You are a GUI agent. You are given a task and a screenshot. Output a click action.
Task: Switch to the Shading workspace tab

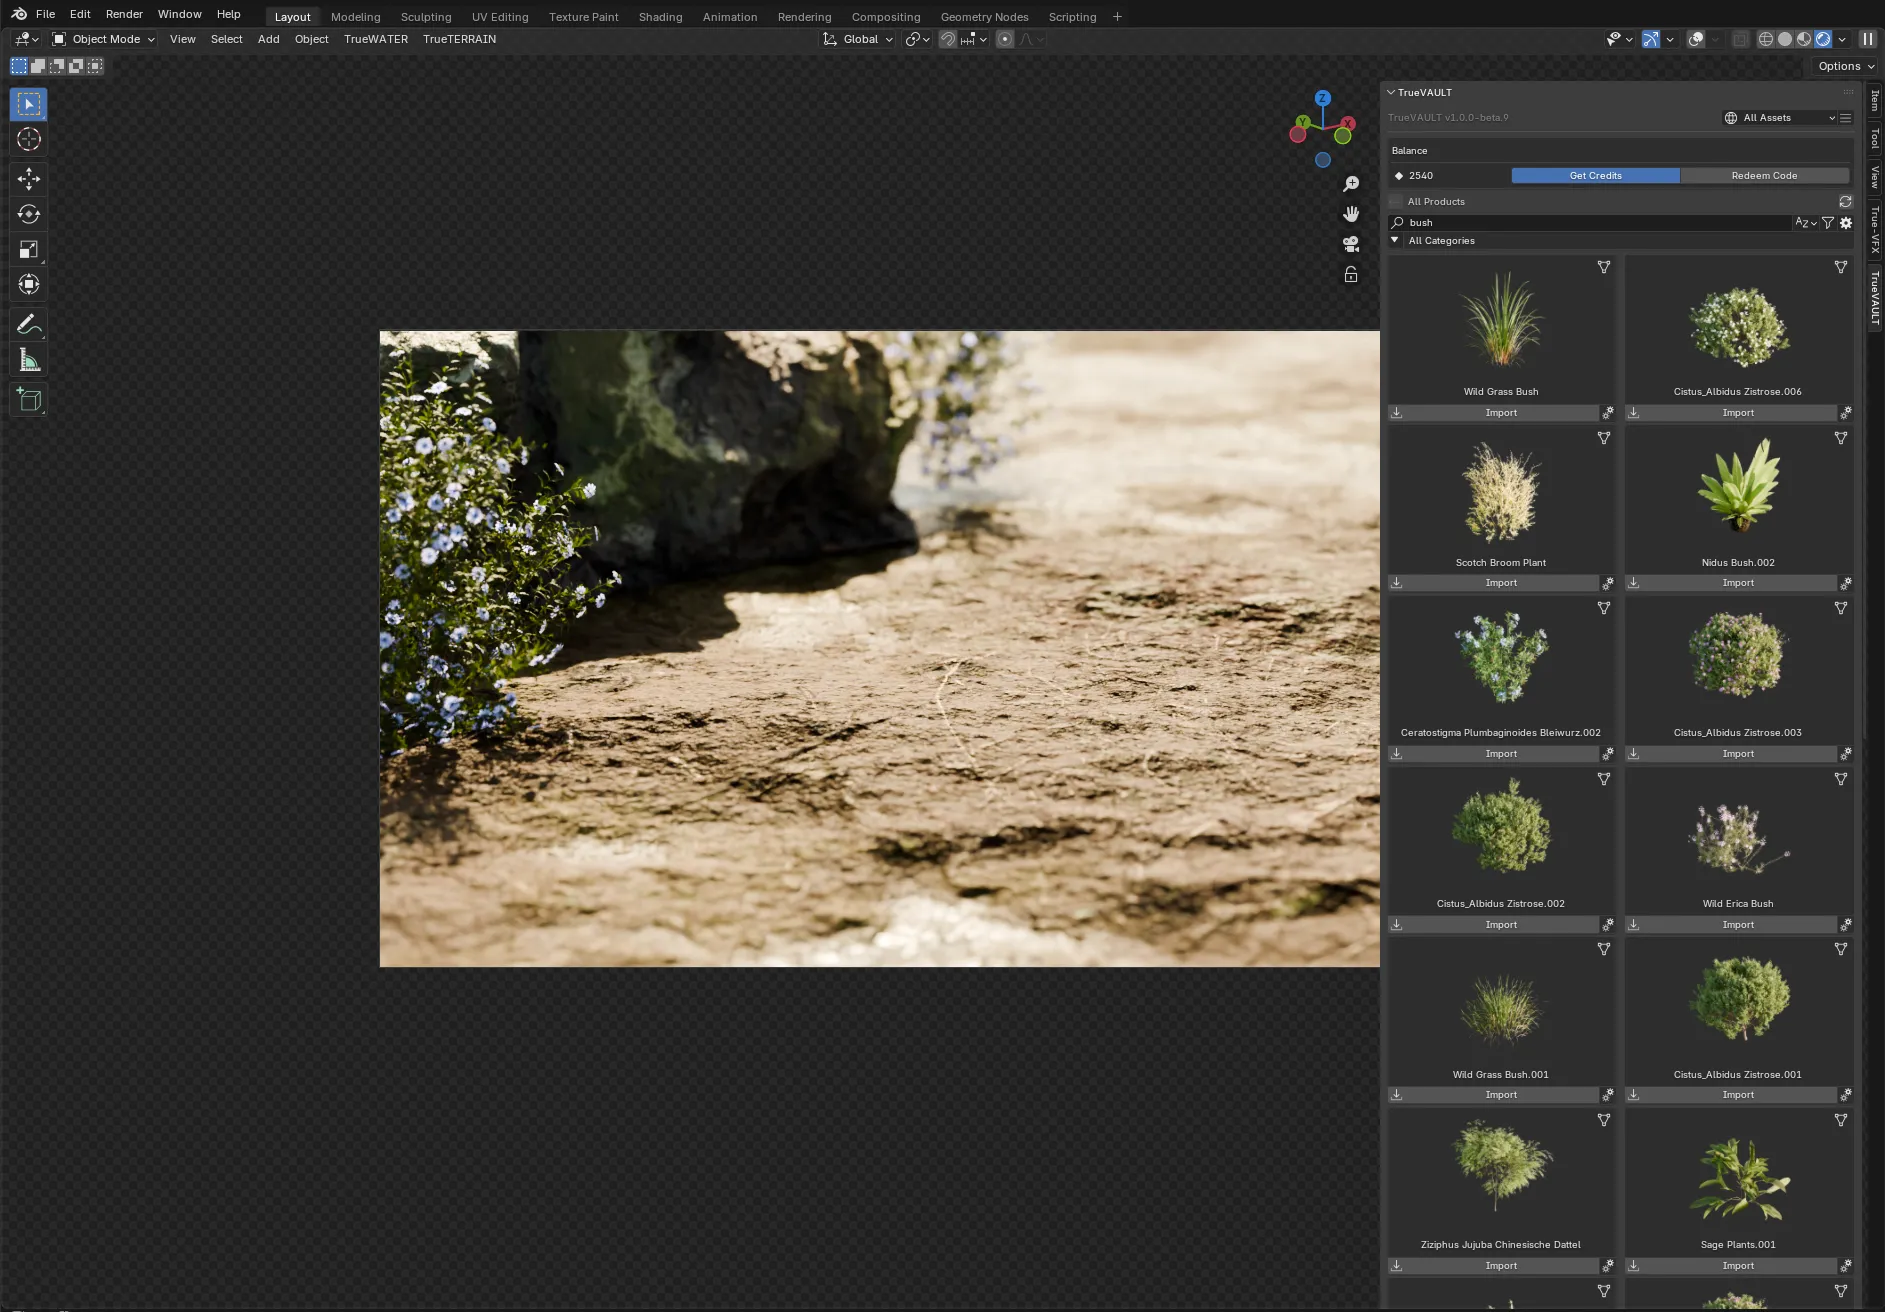(x=660, y=16)
